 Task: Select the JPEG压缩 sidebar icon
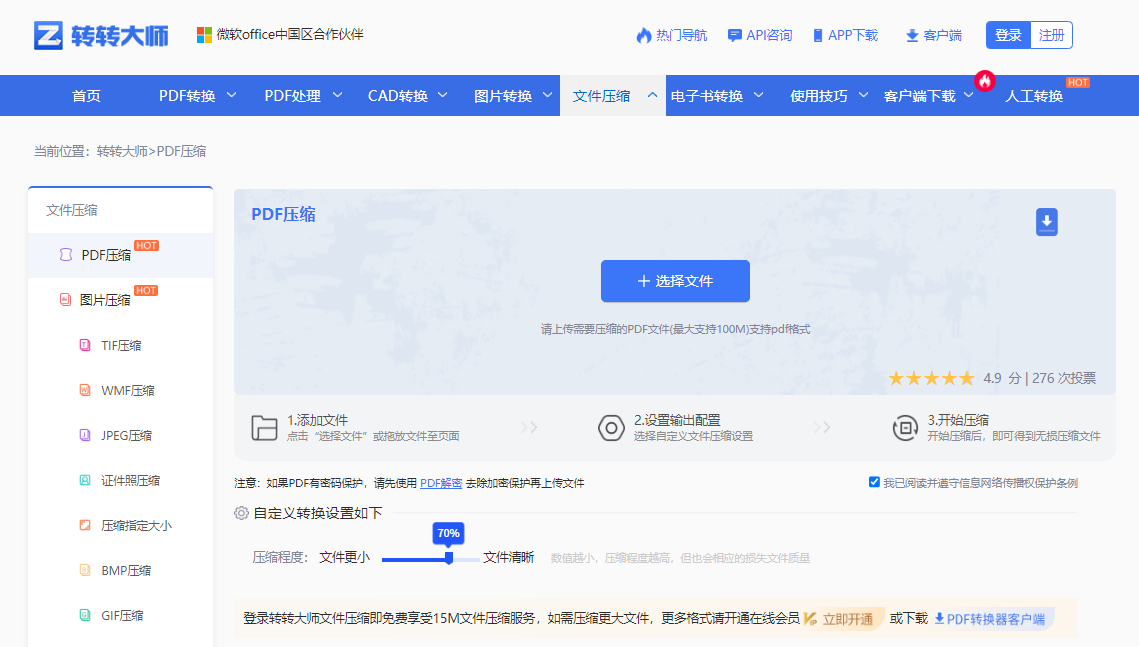(x=84, y=435)
